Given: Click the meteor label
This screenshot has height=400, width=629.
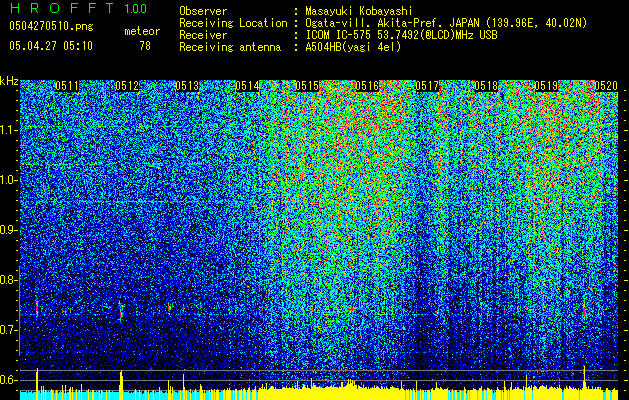Looking at the screenshot, I should (142, 31).
